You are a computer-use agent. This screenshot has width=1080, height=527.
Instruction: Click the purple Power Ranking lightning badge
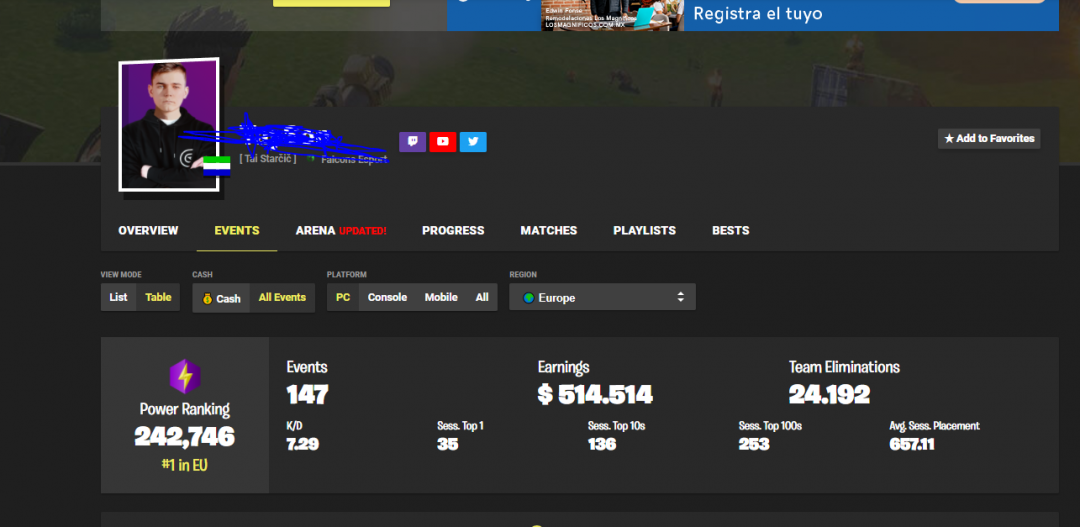[184, 377]
